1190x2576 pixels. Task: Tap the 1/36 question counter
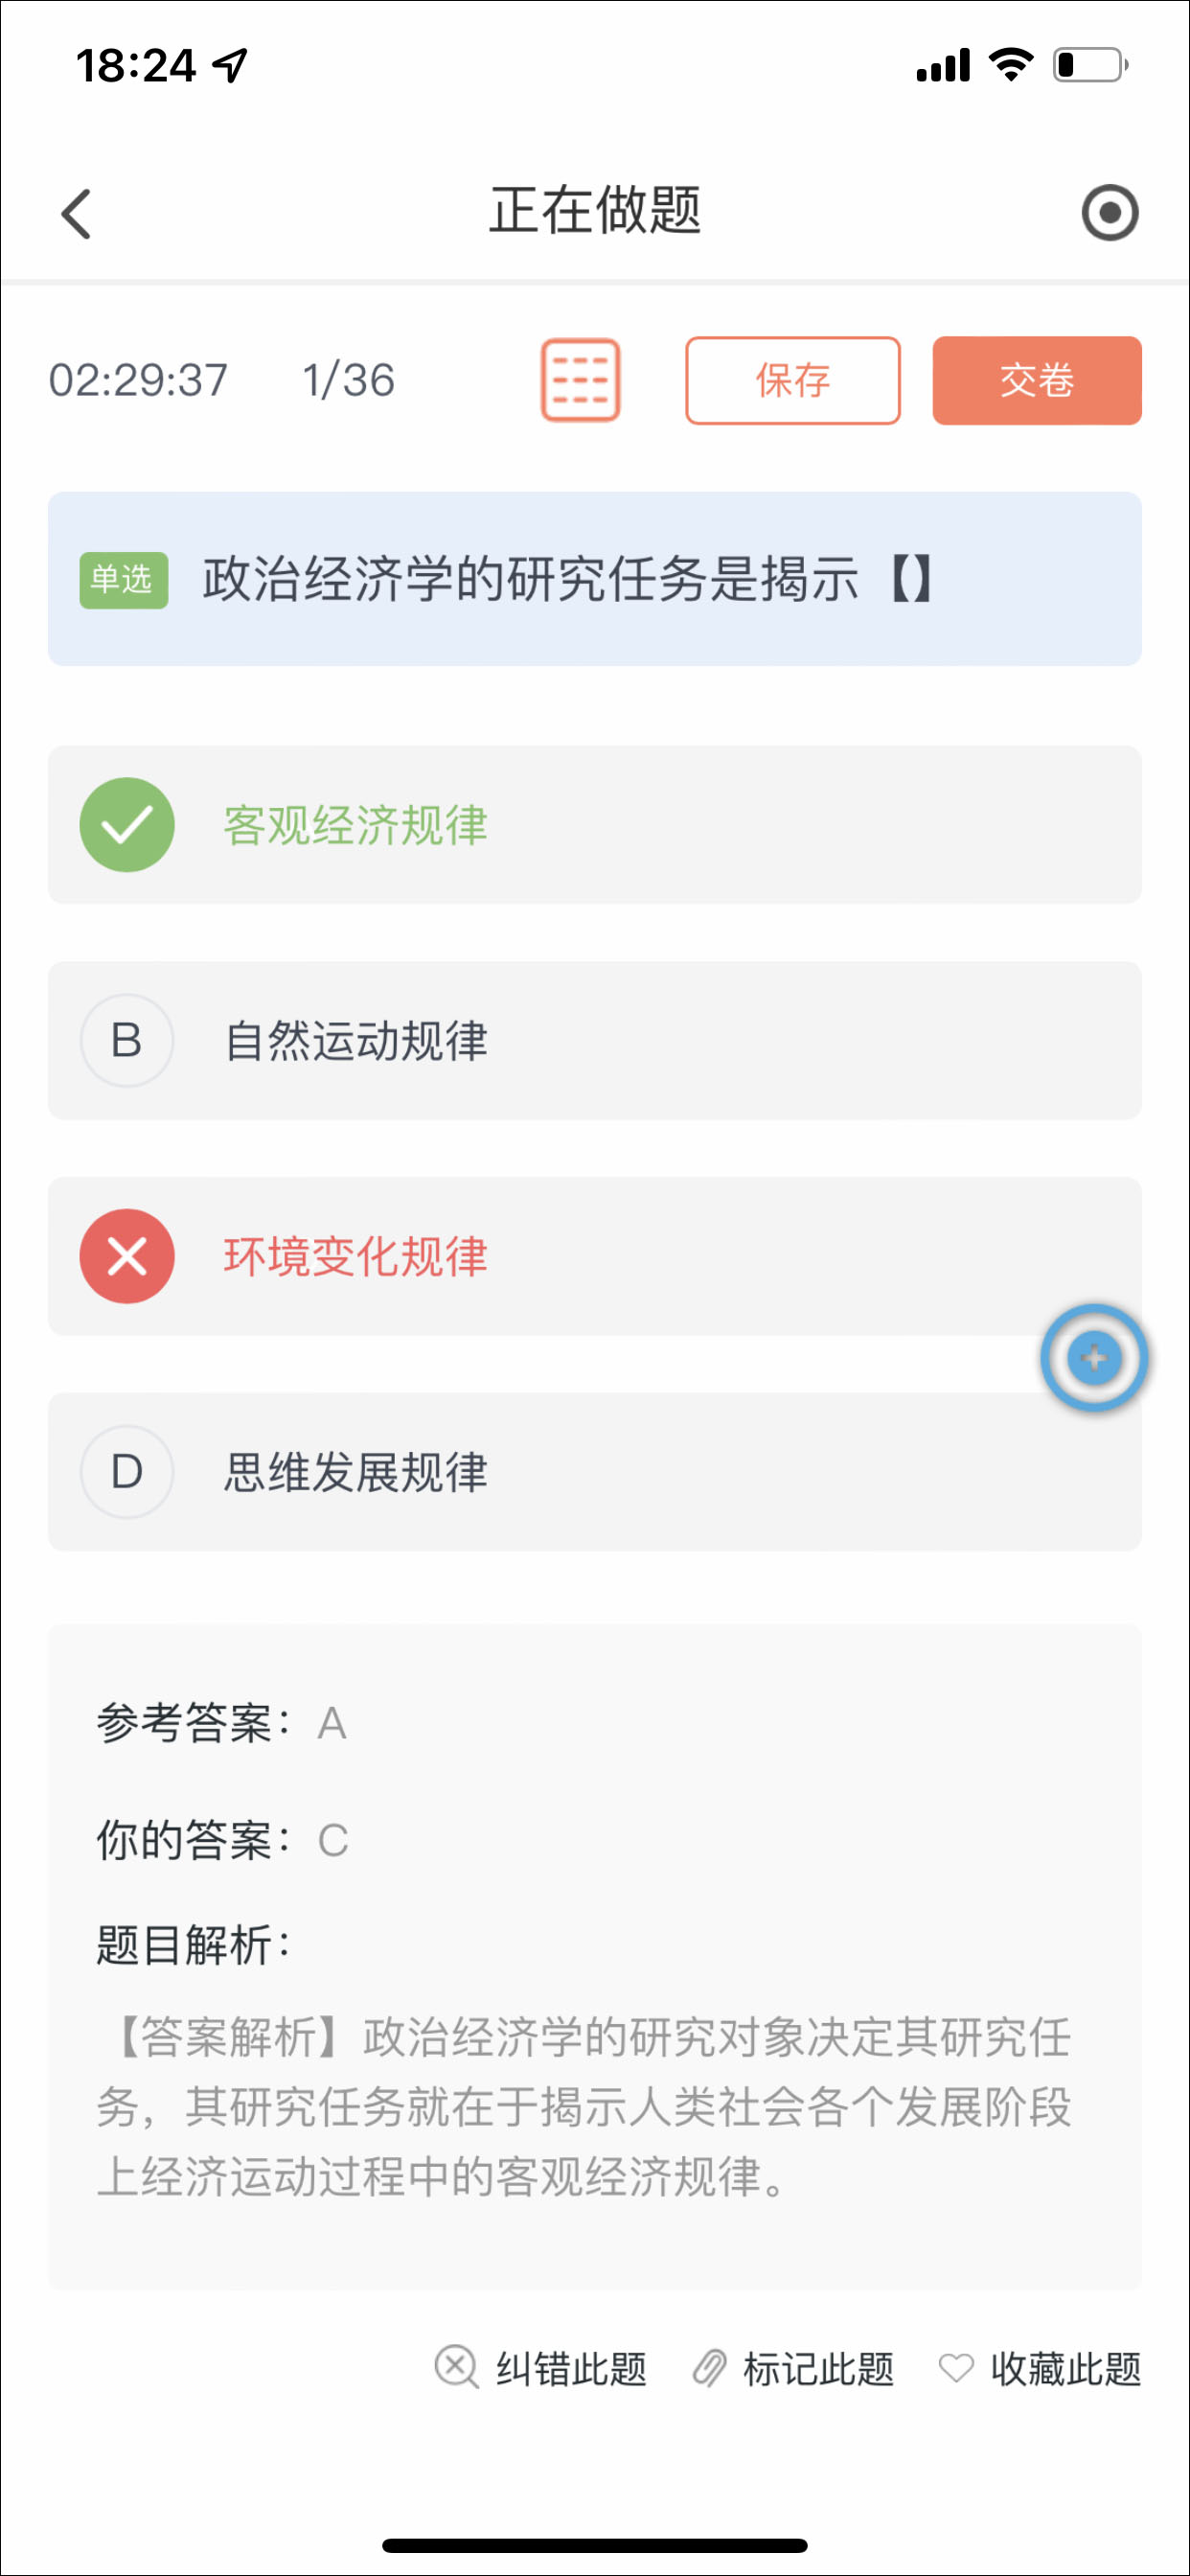pos(348,380)
